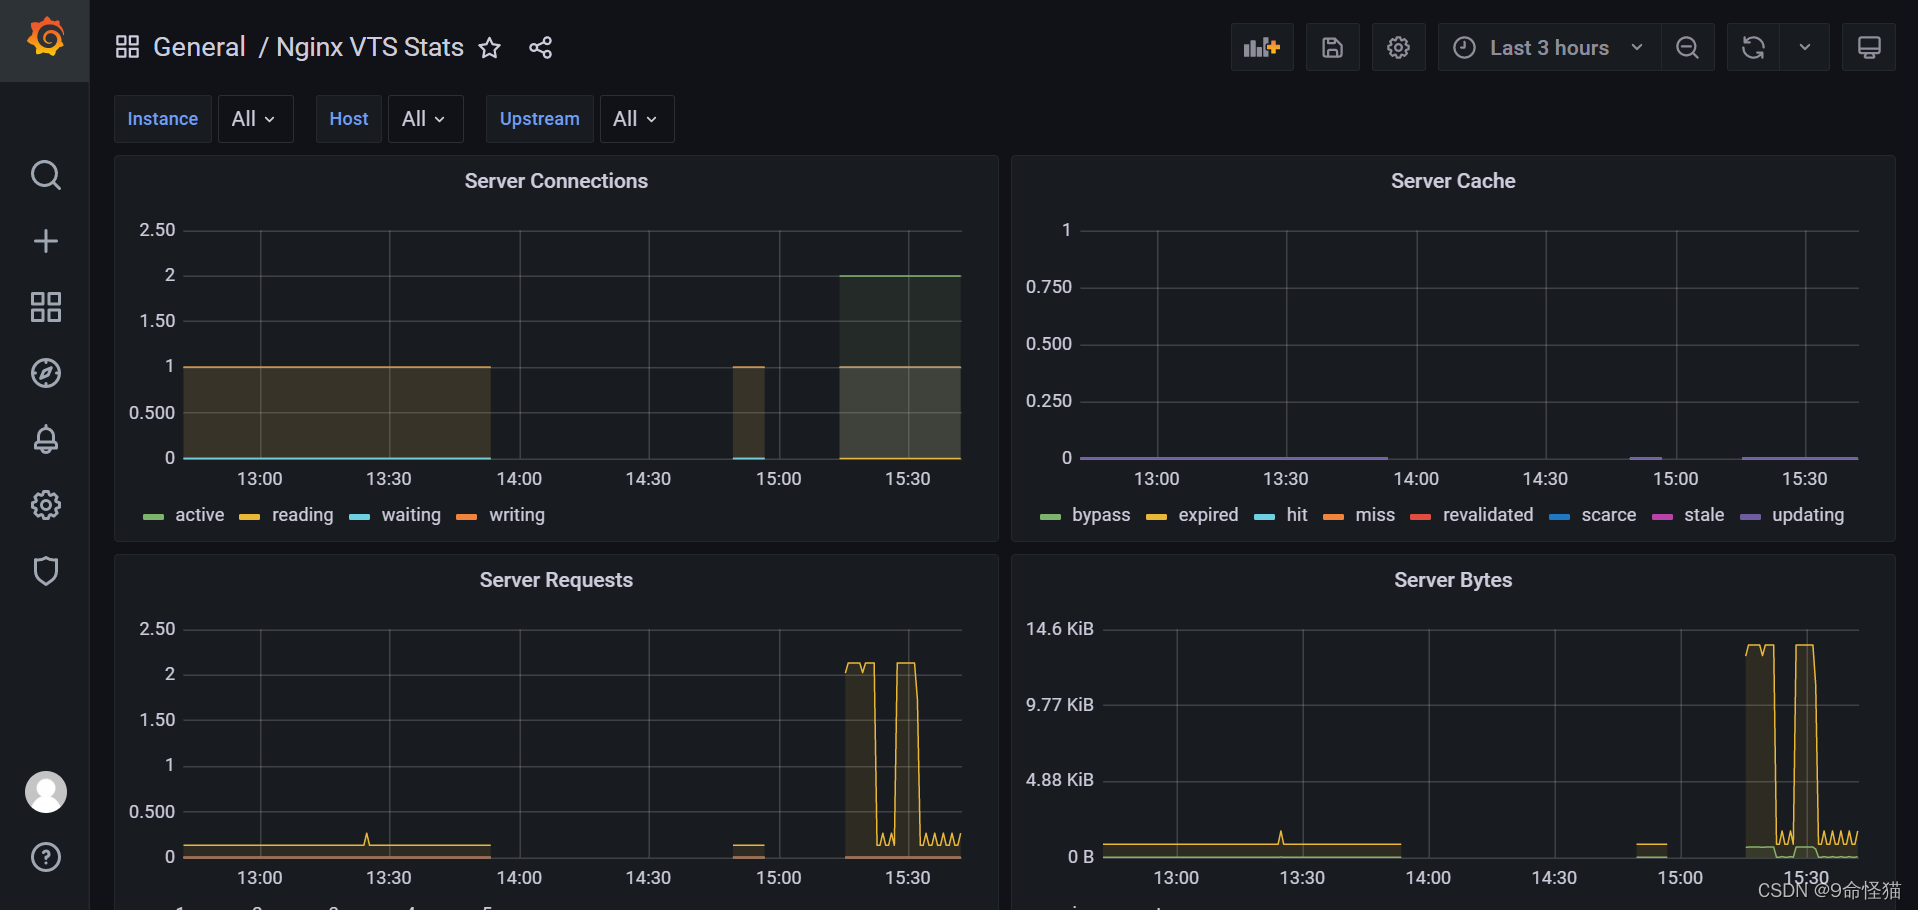Toggle the reading series in Connections legend
Image resolution: width=1918 pixels, height=910 pixels.
click(303, 515)
